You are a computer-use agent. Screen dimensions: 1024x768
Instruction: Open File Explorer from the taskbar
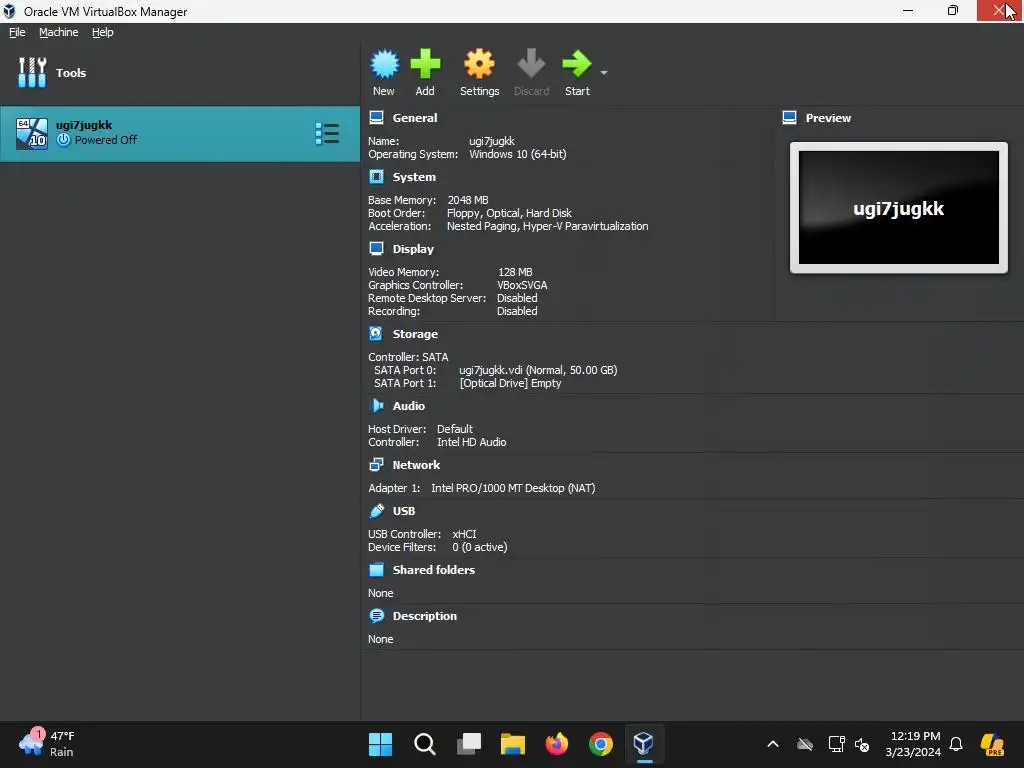pos(513,744)
